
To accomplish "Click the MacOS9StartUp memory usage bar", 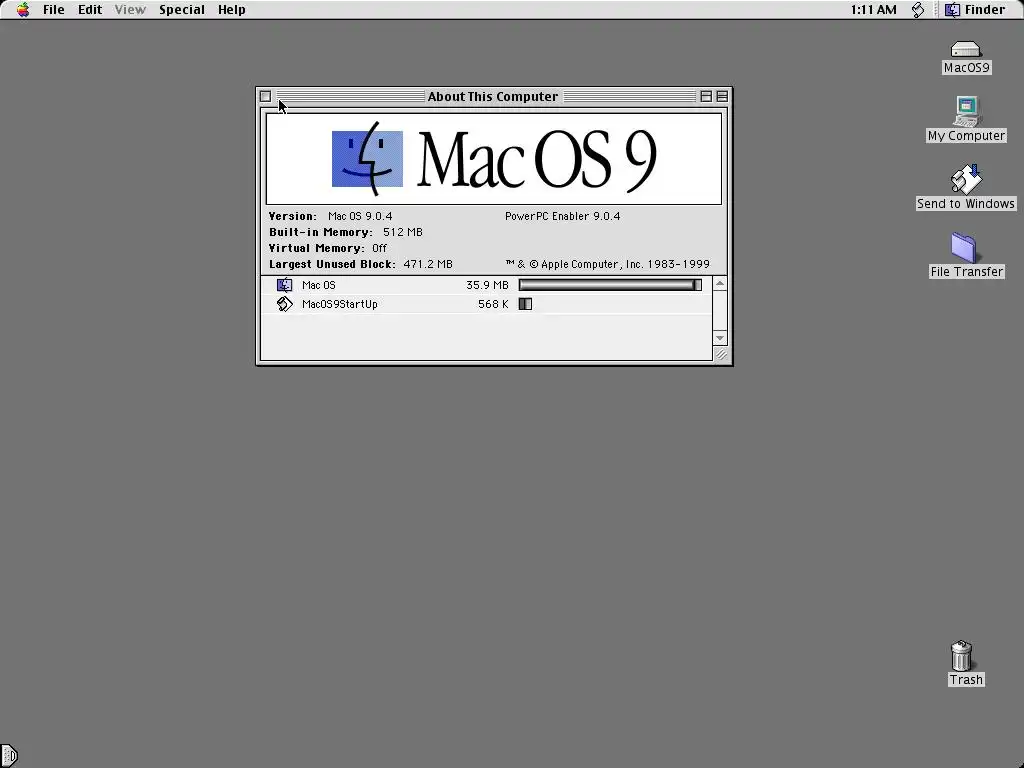I will click(x=525, y=304).
